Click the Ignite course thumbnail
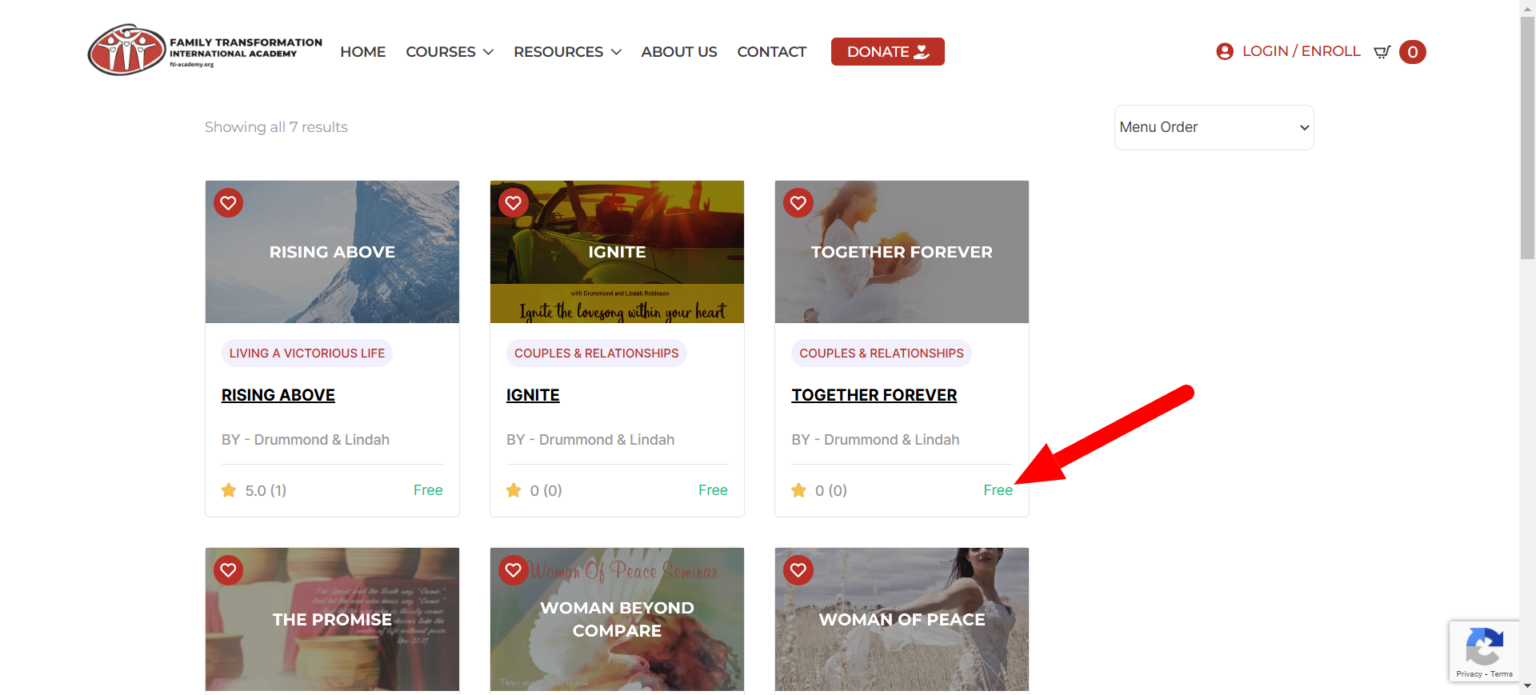 (617, 252)
